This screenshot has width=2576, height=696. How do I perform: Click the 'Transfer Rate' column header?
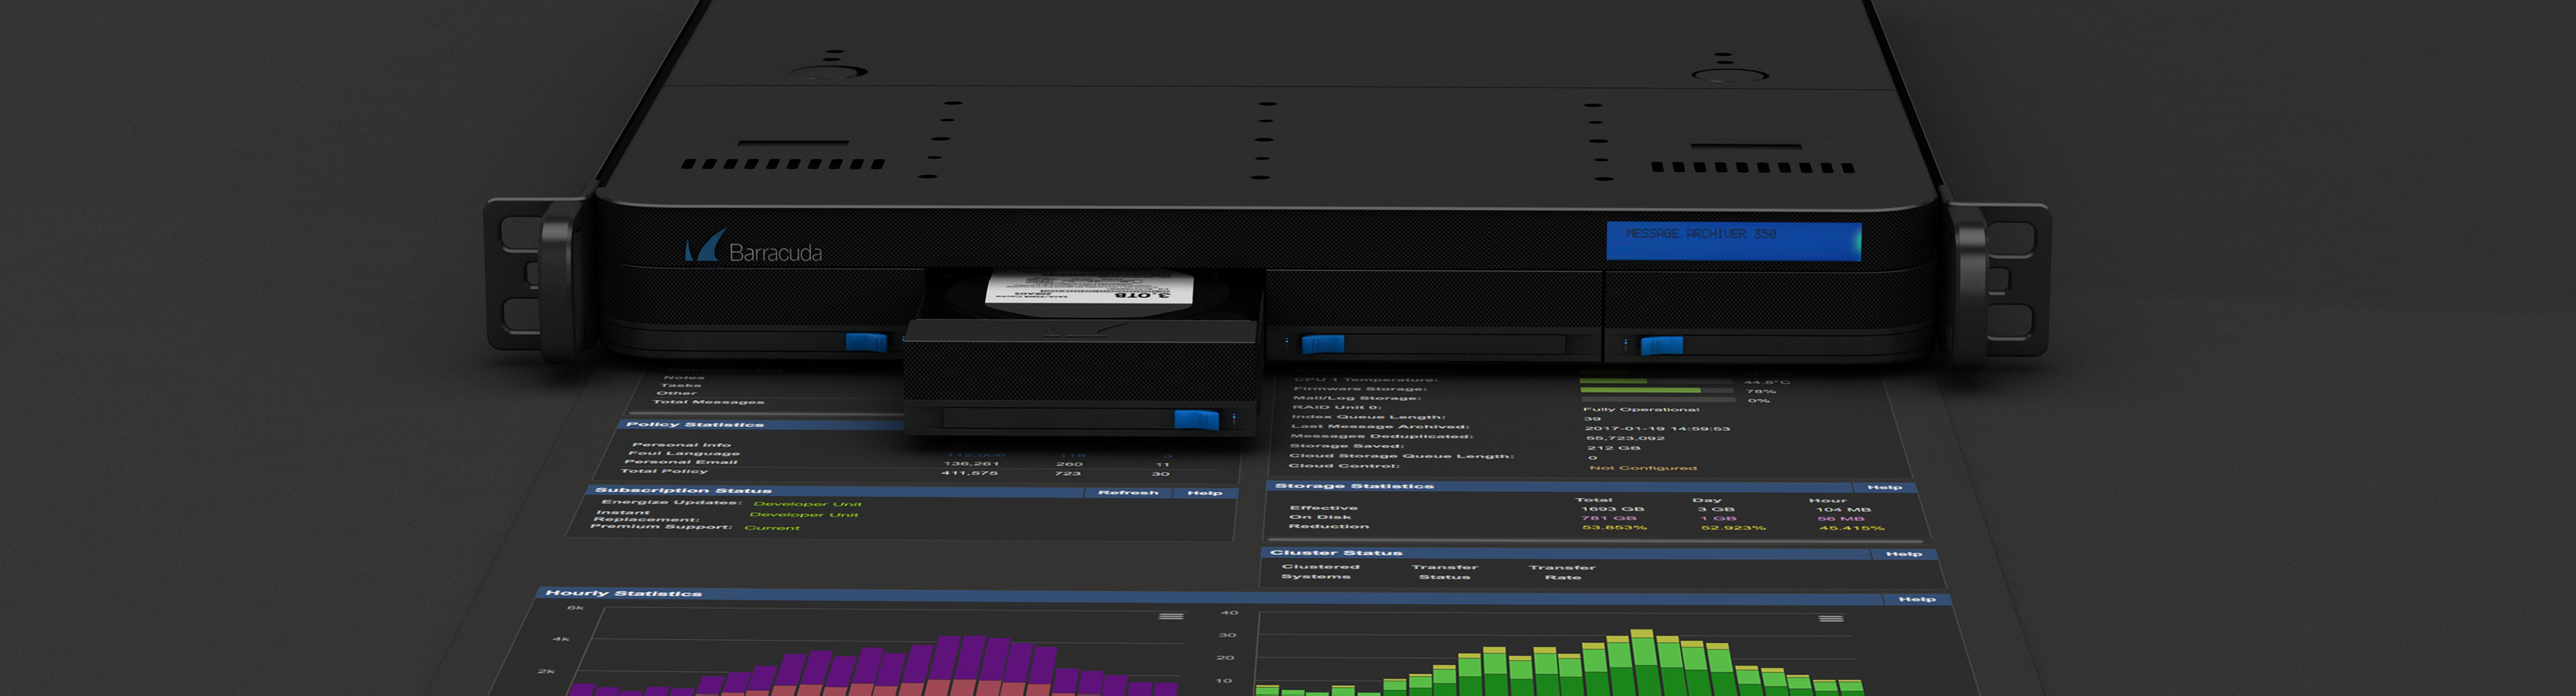pos(1562,573)
